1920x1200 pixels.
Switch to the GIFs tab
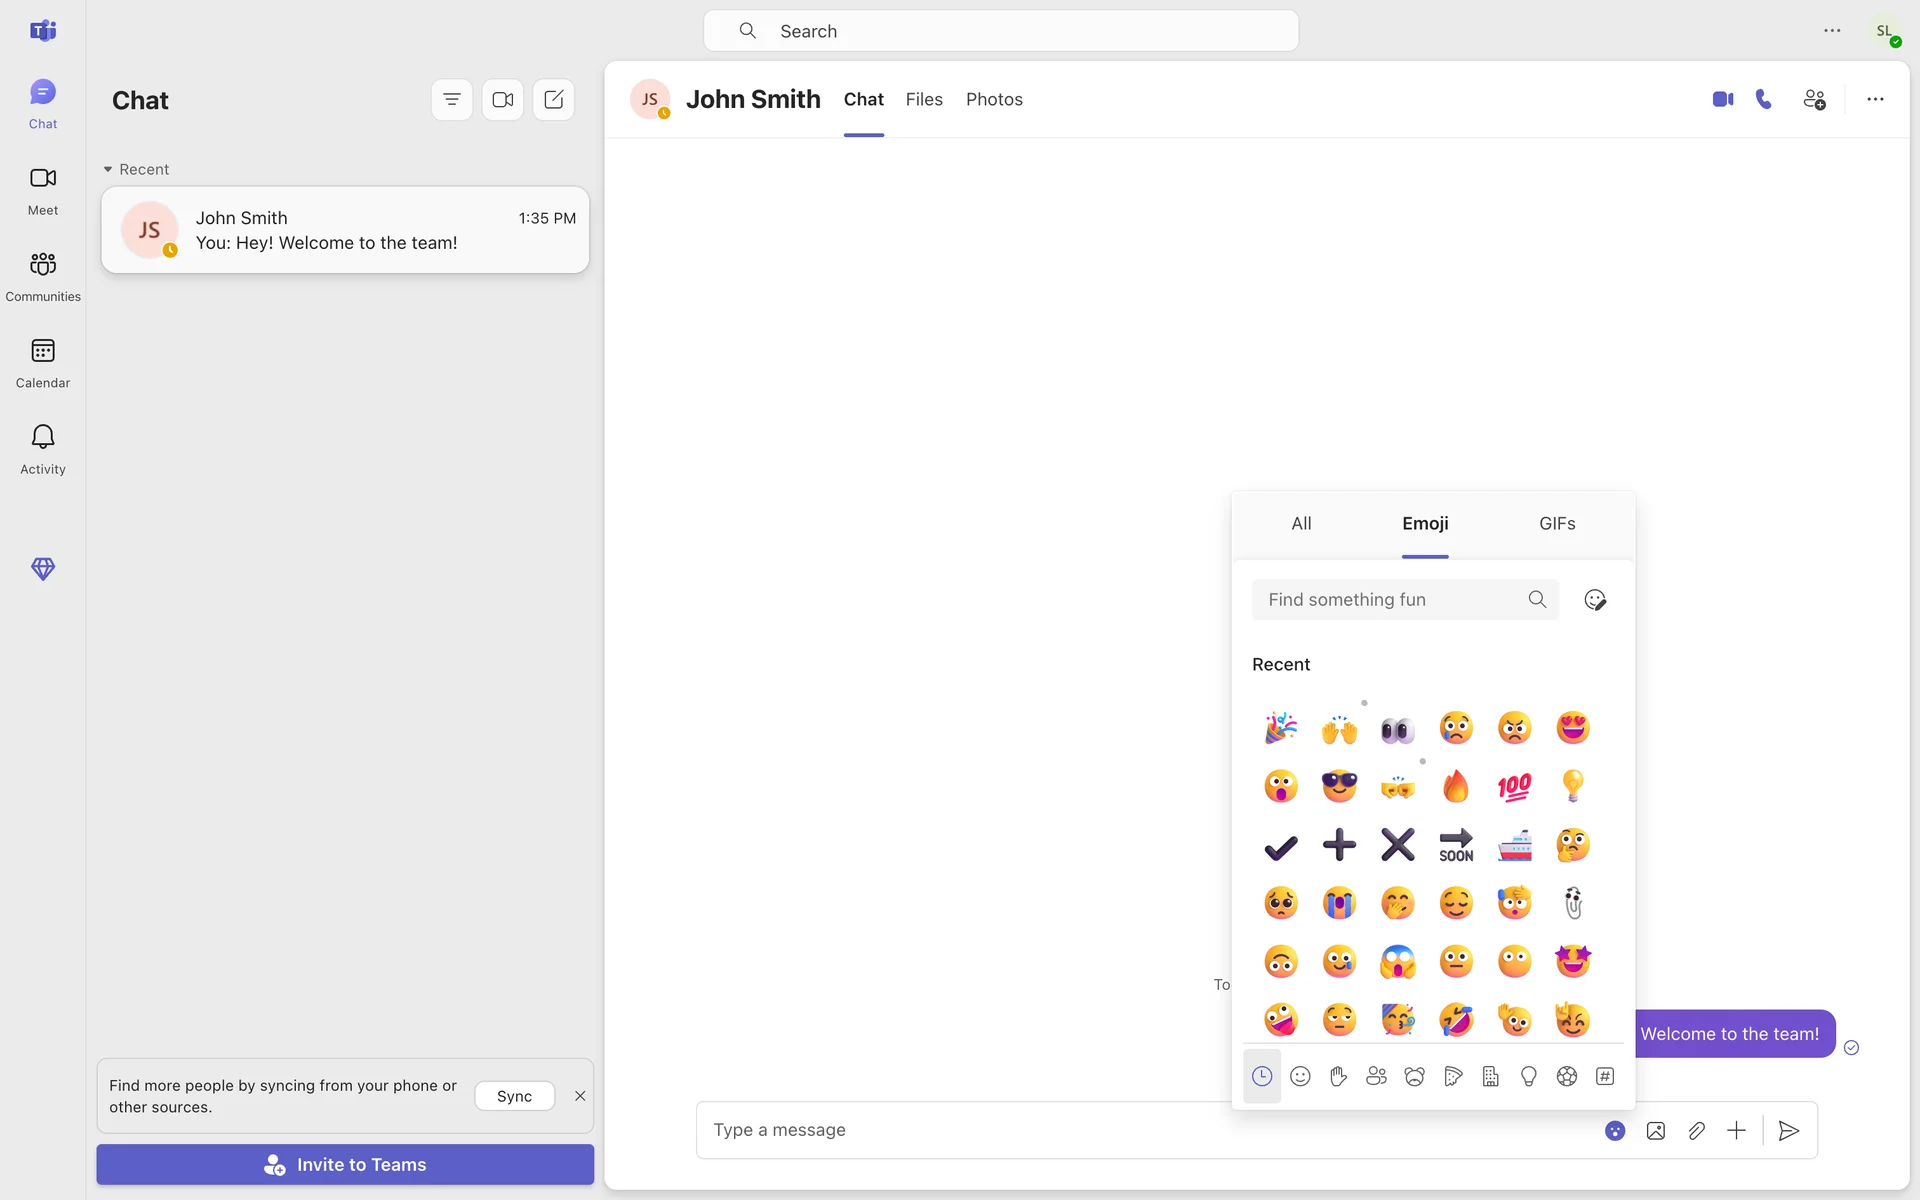1557,523
